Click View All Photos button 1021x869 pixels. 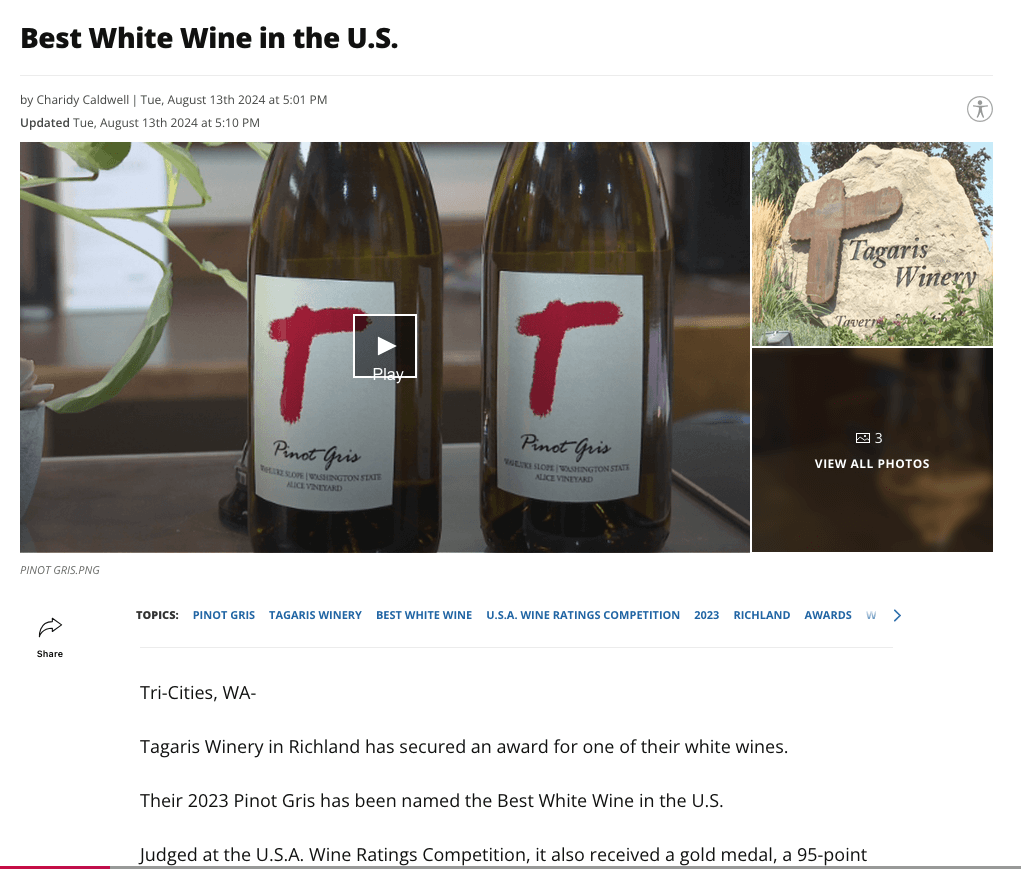872,464
